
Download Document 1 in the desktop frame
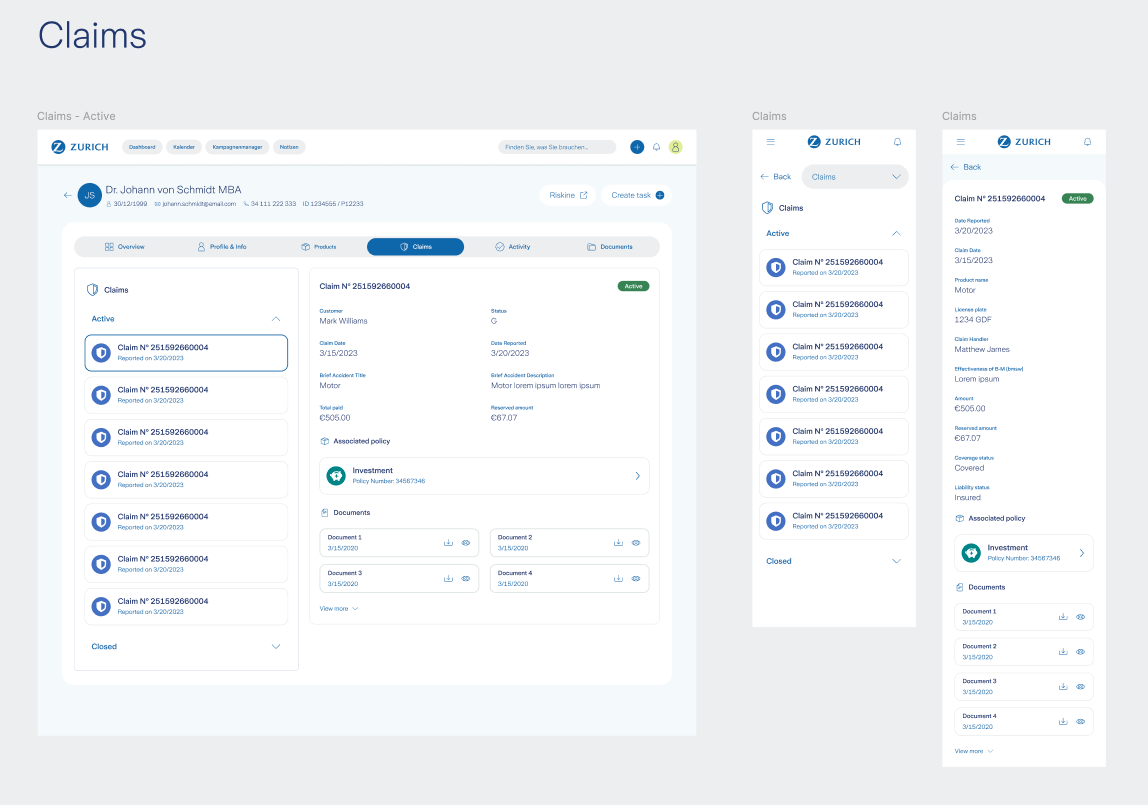[448, 543]
